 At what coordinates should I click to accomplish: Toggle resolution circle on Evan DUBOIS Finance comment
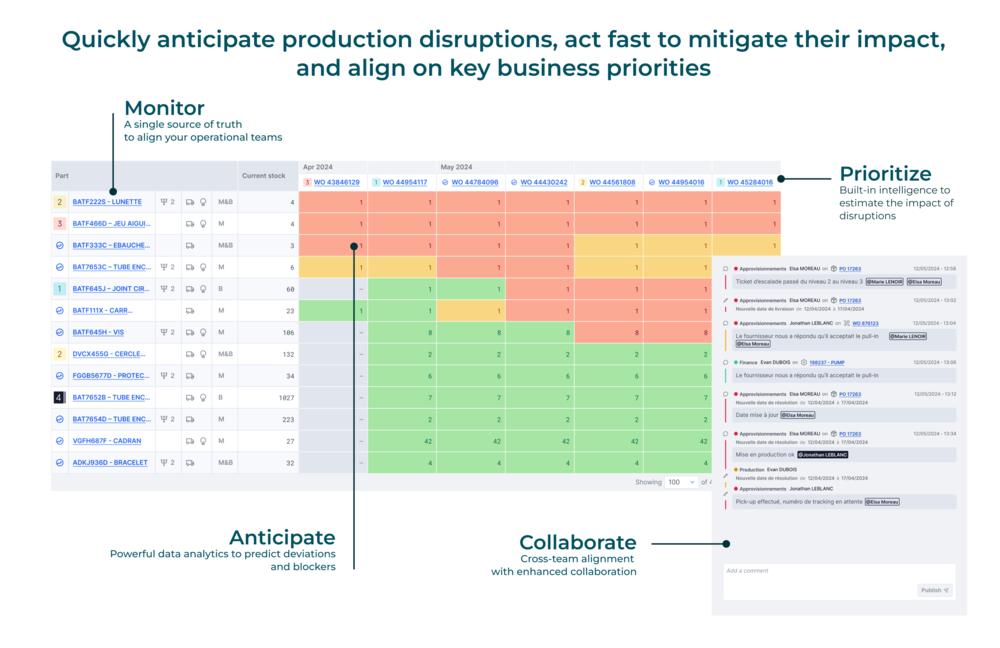coord(725,363)
